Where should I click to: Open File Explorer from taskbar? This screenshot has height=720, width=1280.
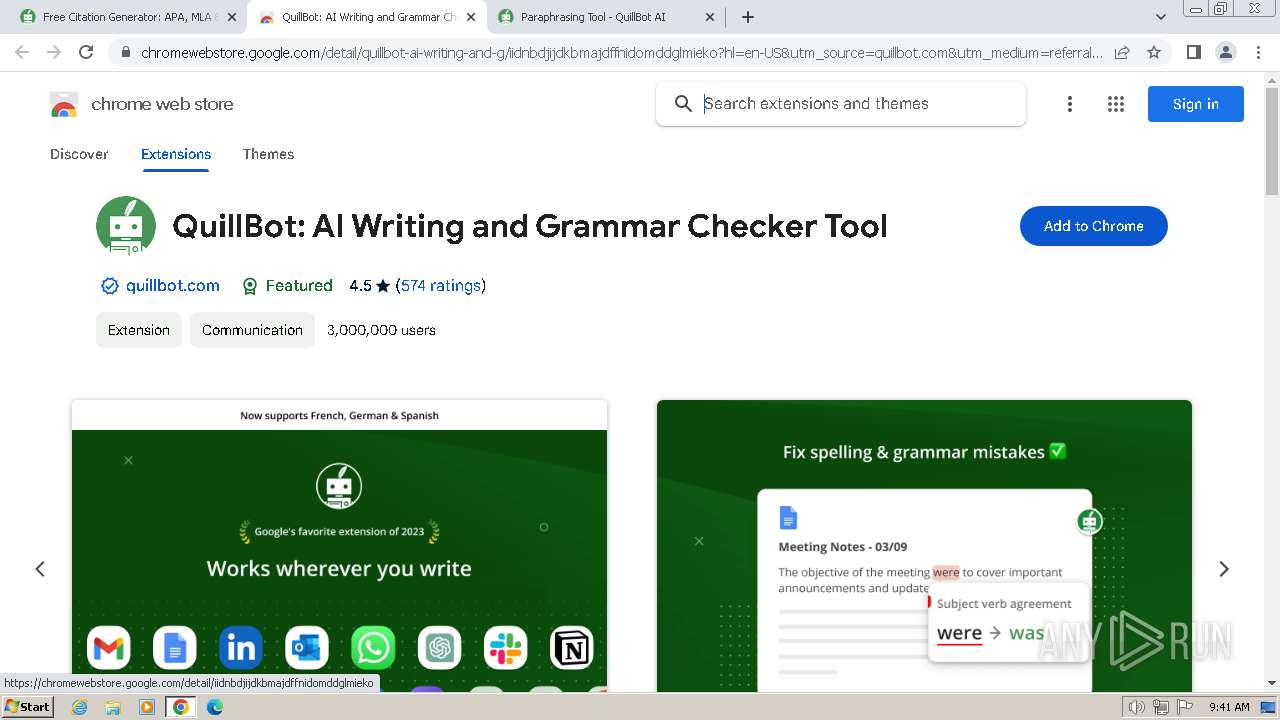coord(113,707)
